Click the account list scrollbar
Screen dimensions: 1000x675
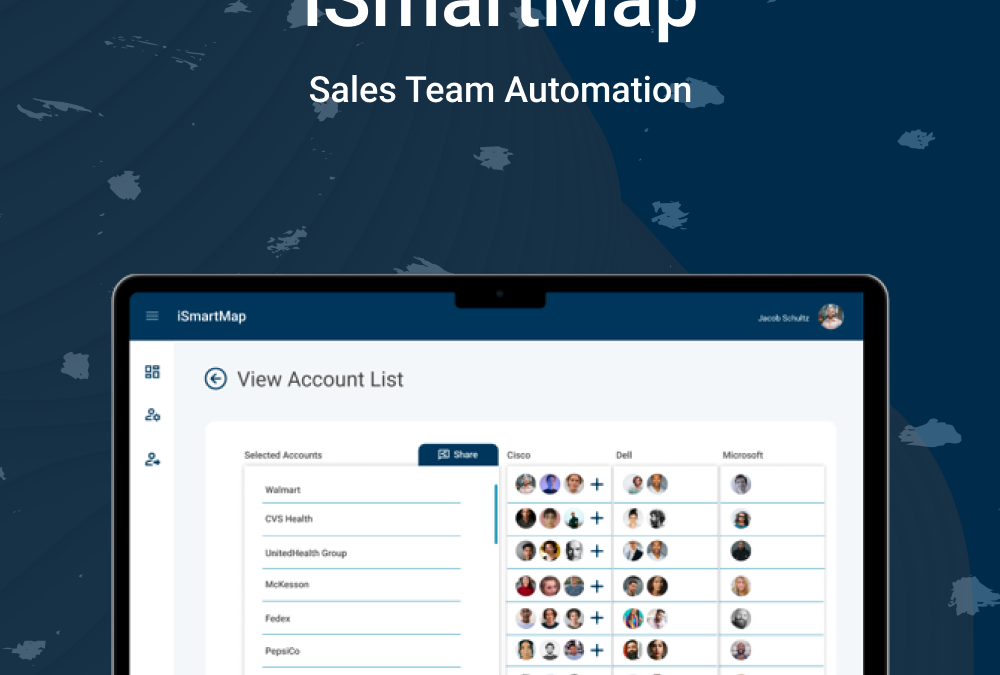[x=496, y=514]
